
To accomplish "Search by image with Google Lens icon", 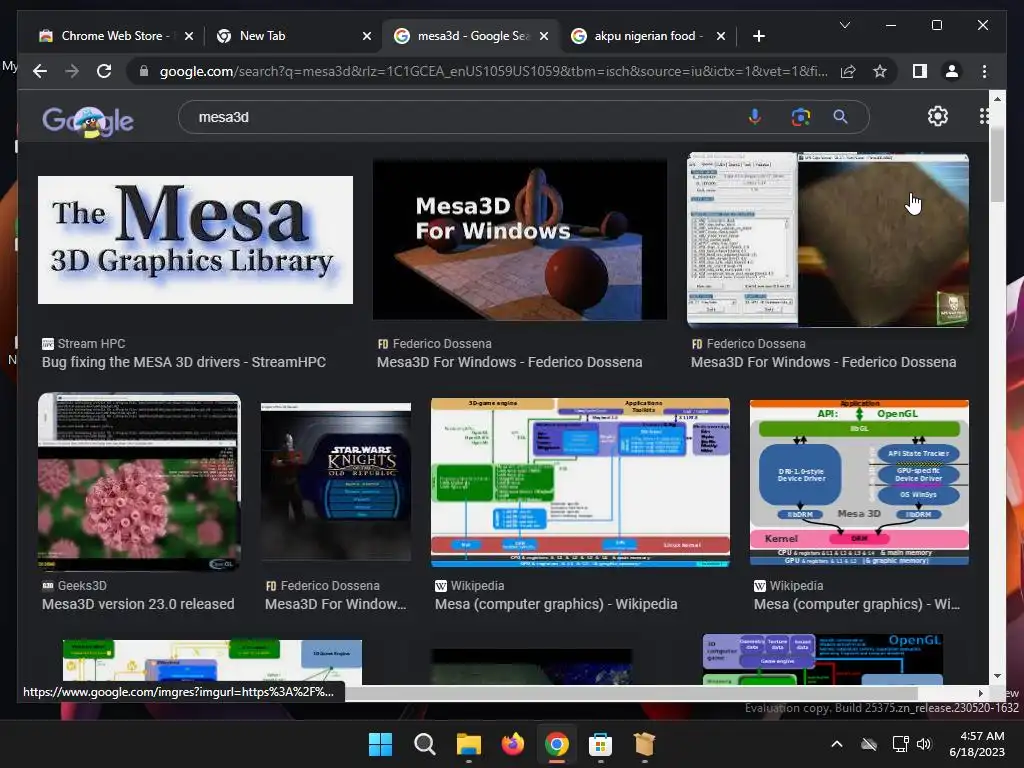I will pos(801,117).
